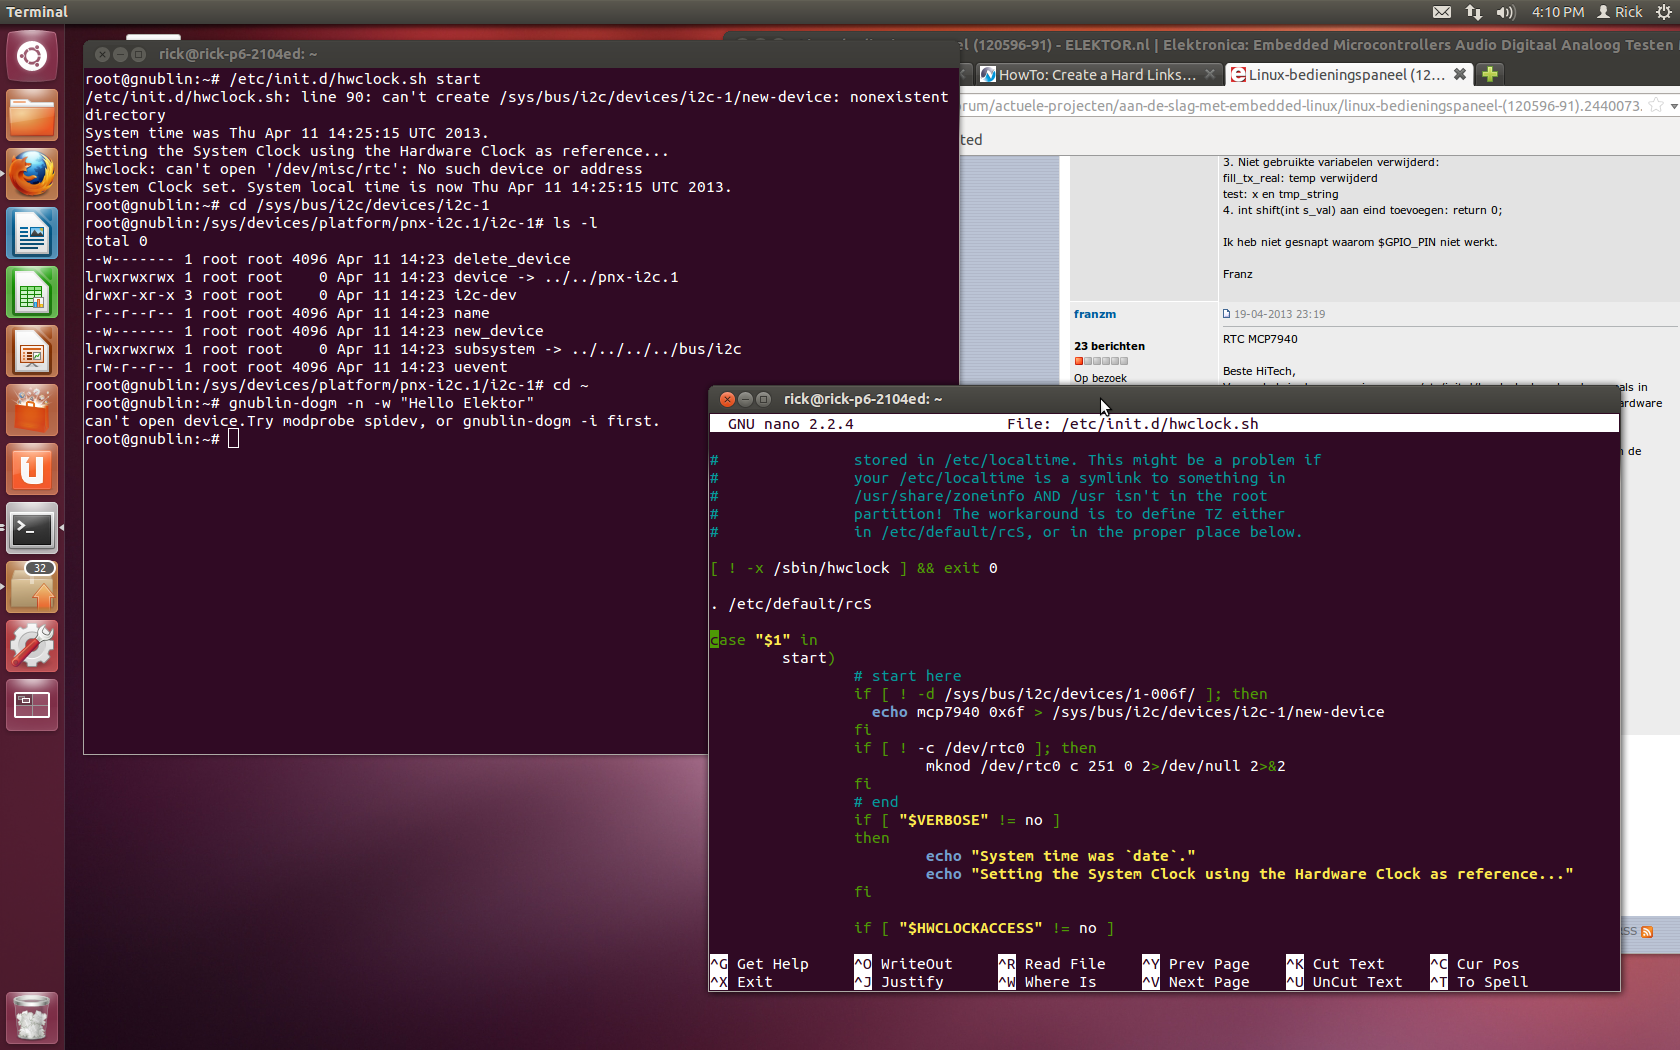Switch to HowTo: Create a Hard Links tab
1680x1050 pixels.
[1095, 75]
